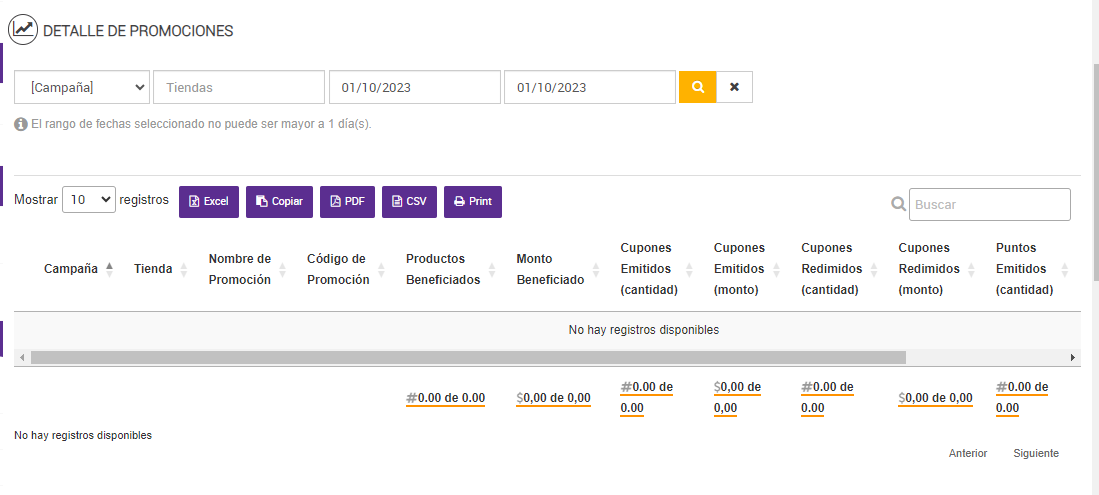This screenshot has height=495, width=1099.
Task: Go to Anterior page
Action: [968, 453]
